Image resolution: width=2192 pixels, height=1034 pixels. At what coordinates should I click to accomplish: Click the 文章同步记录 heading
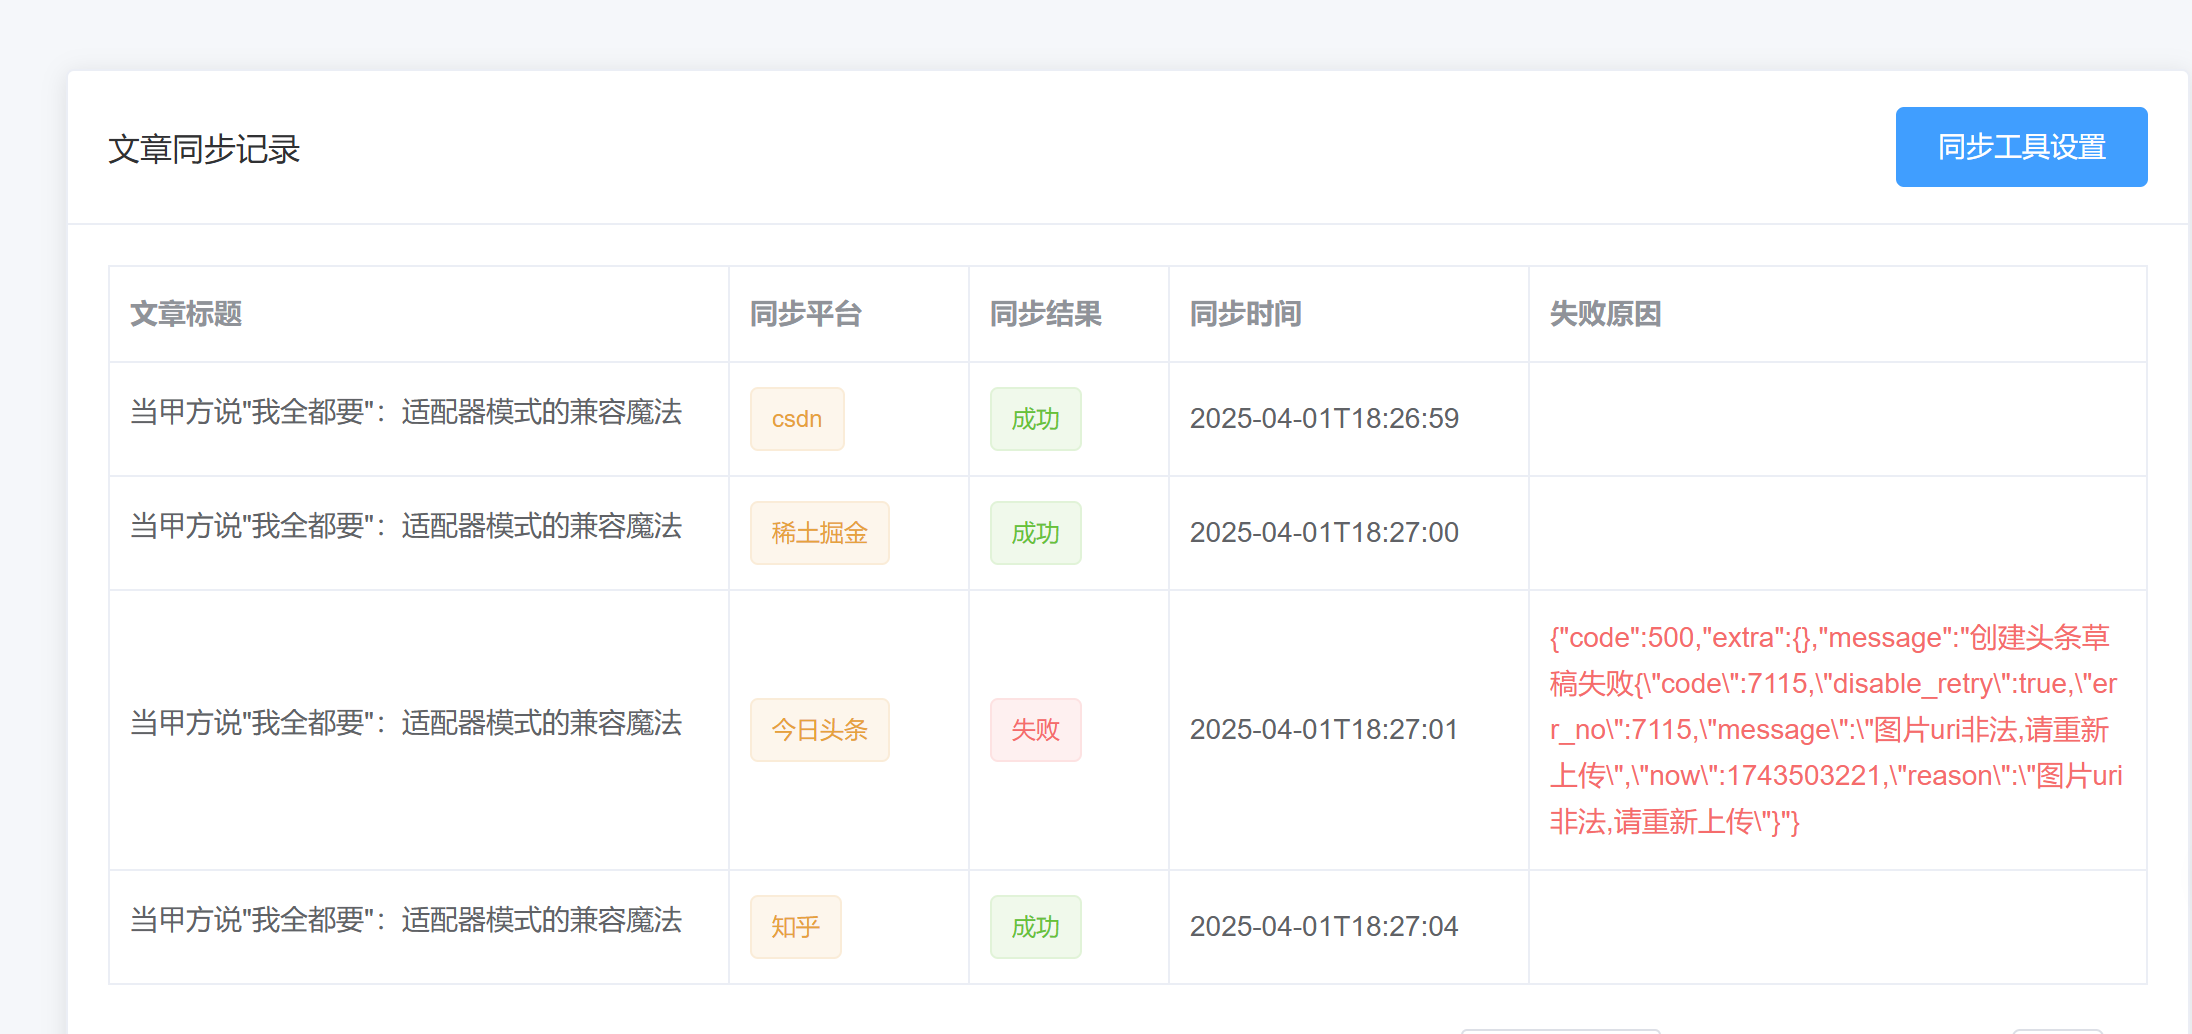(204, 149)
